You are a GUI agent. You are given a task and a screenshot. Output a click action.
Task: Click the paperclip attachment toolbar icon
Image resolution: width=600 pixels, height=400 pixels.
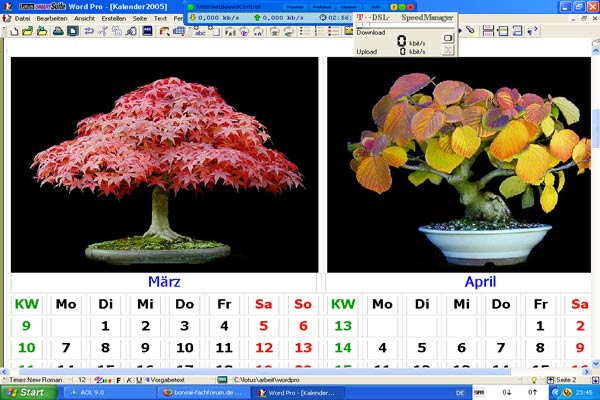[470, 30]
